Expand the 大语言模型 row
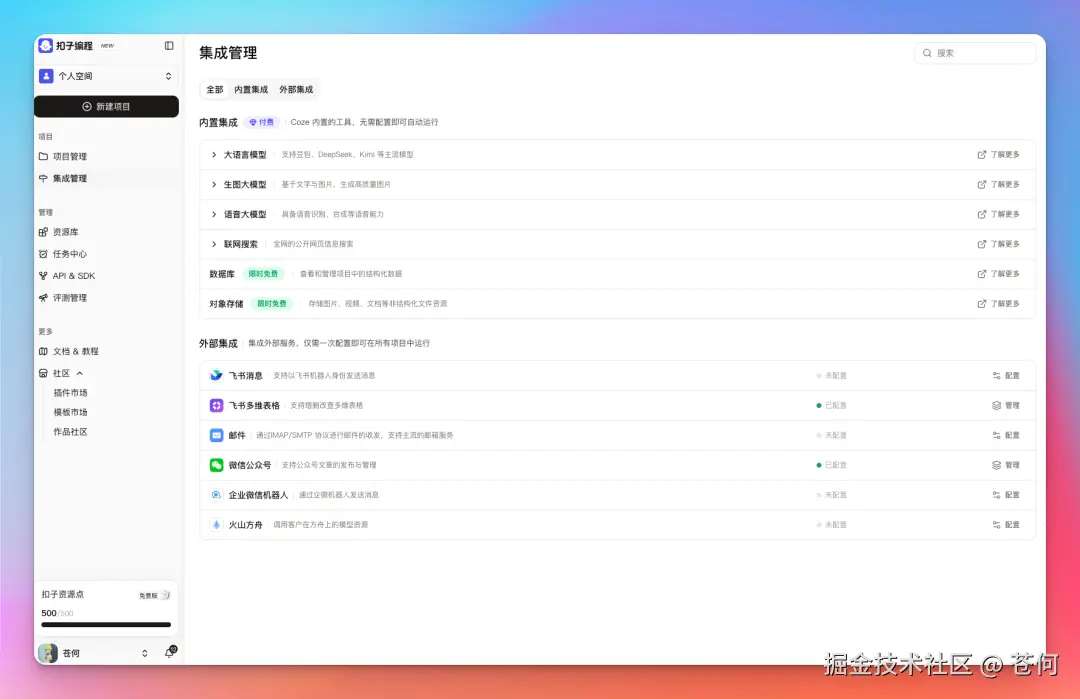This screenshot has height=699, width=1080. tap(213, 154)
